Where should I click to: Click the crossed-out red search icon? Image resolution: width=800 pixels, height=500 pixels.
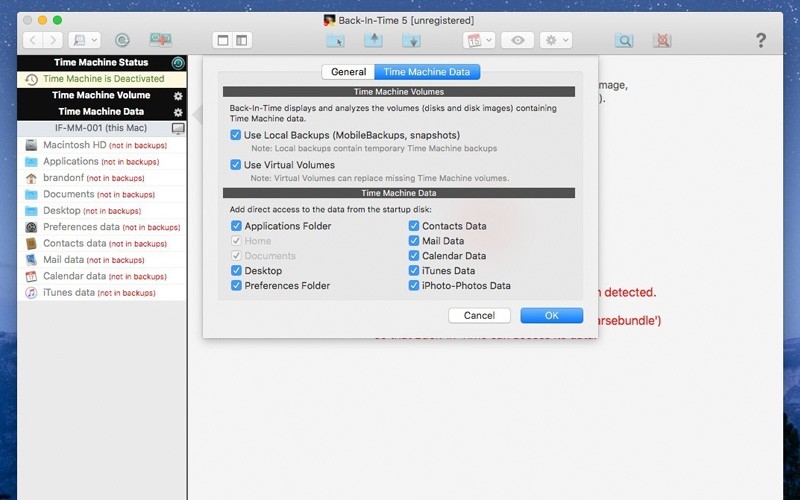pyautogui.click(x=662, y=40)
